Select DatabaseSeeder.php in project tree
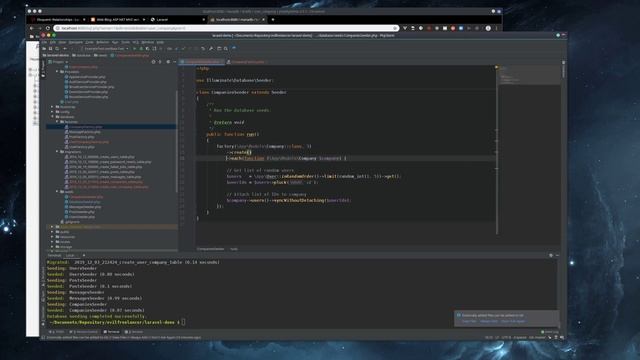 coord(82,202)
